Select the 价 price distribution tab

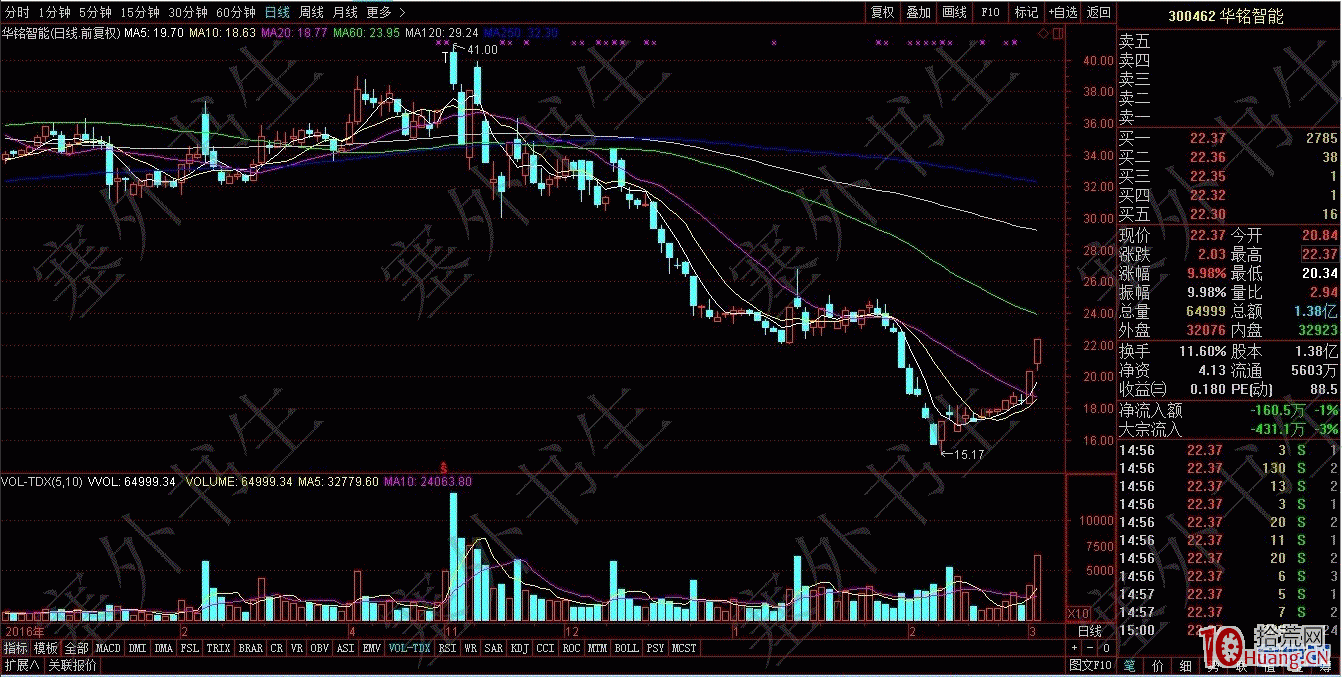click(1157, 665)
